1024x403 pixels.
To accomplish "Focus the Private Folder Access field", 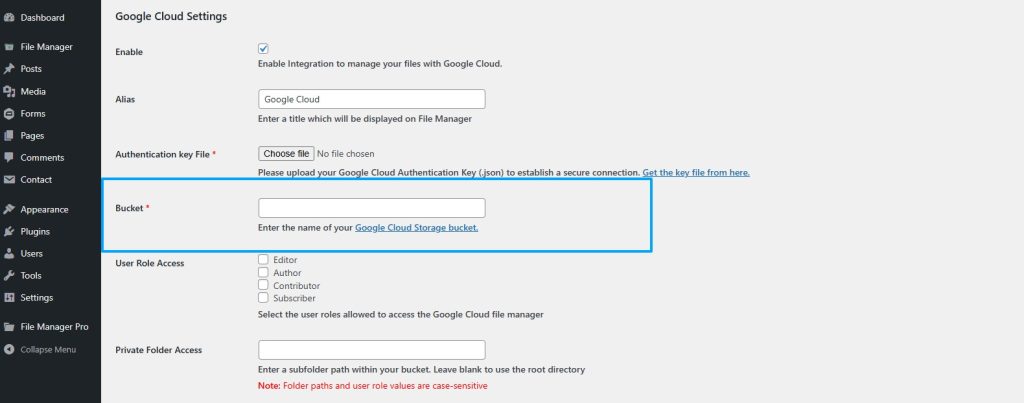I will (x=372, y=350).
